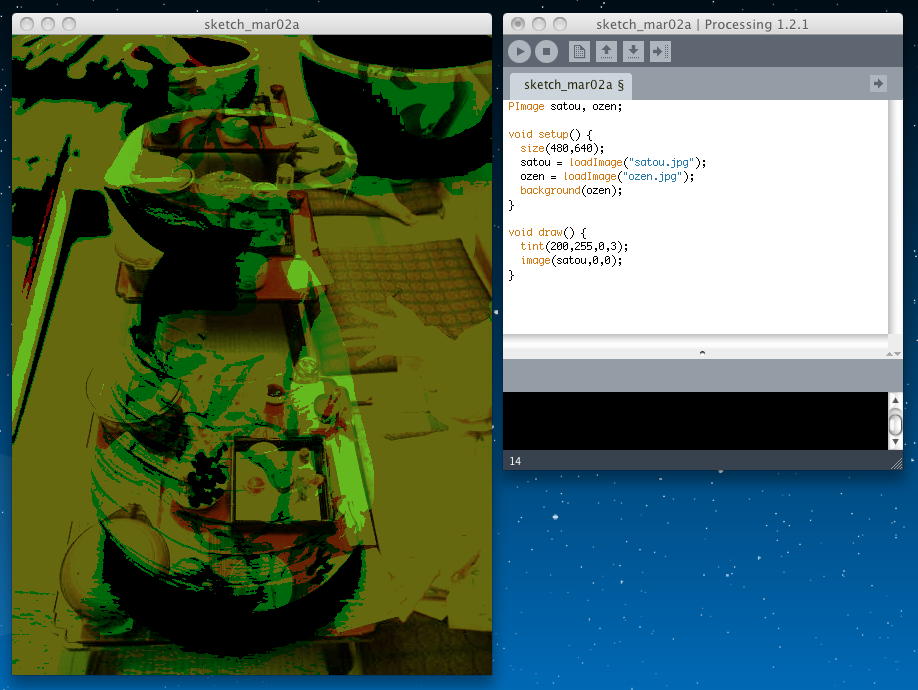Click the console scrollbar up arrow
Viewport: 918px width, 690px height.
coord(895,400)
